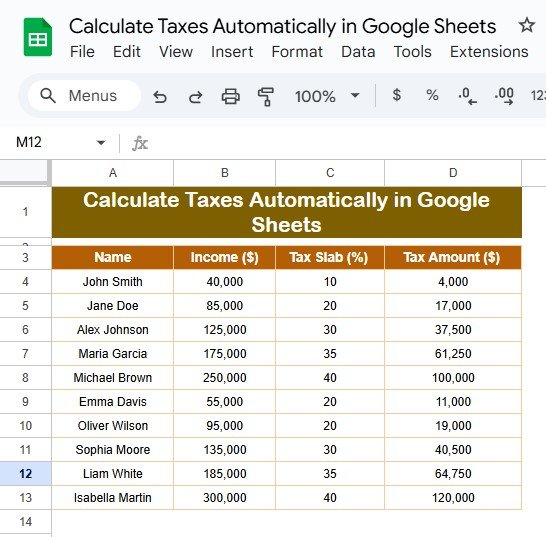Open the Extensions menu
The image size is (546, 537).
(x=489, y=52)
